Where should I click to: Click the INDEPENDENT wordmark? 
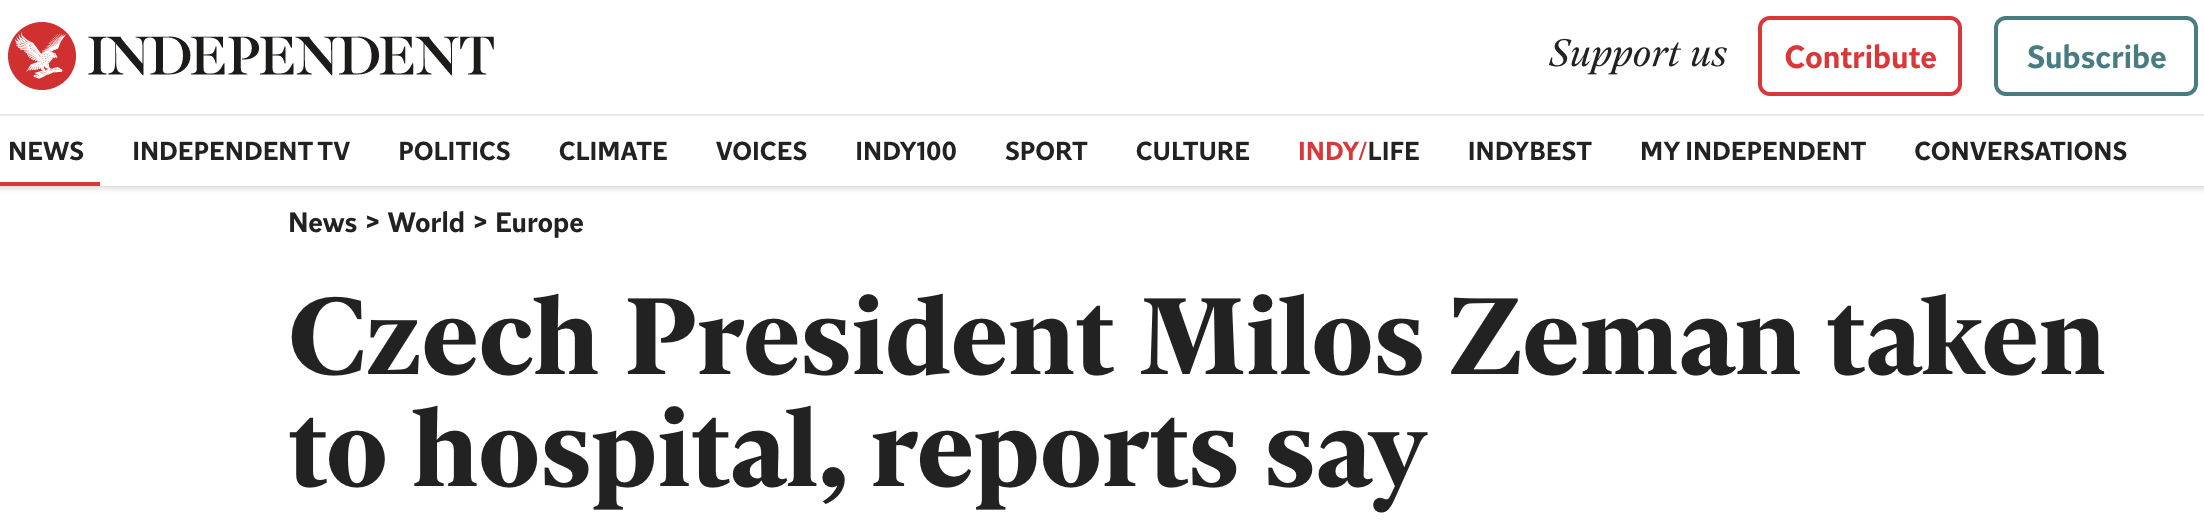click(x=291, y=56)
